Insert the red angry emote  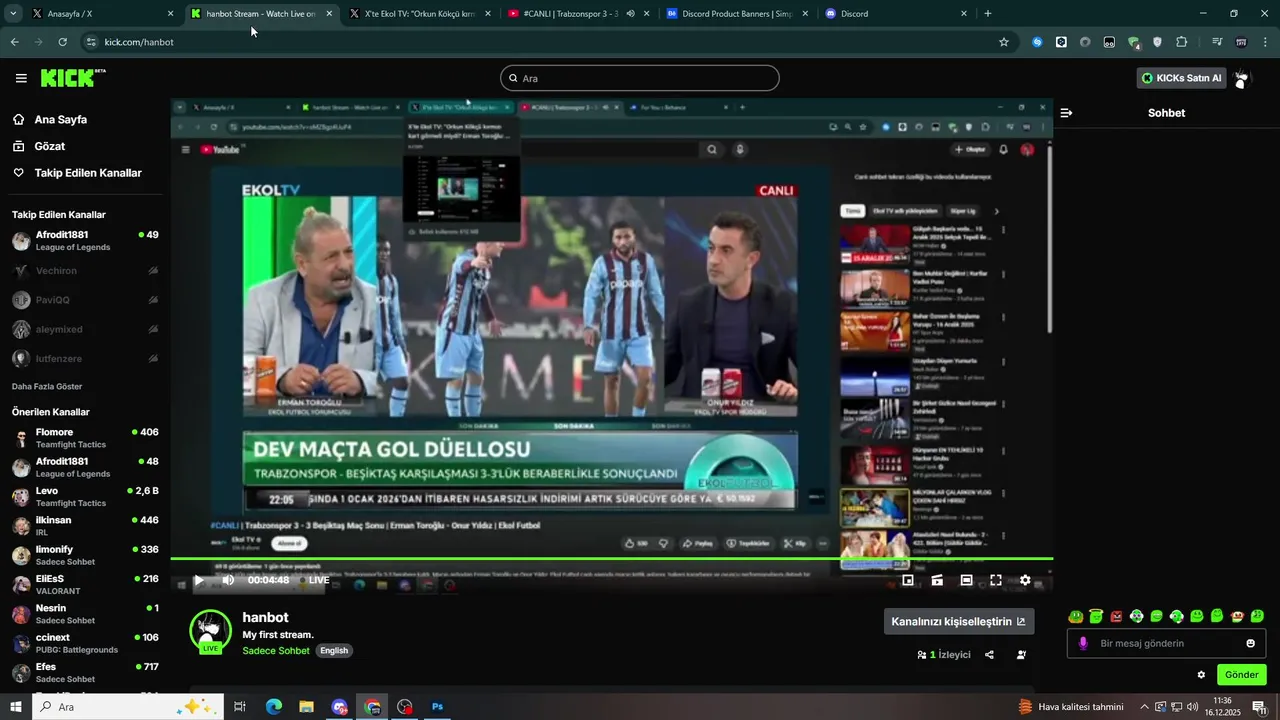coord(1116,616)
